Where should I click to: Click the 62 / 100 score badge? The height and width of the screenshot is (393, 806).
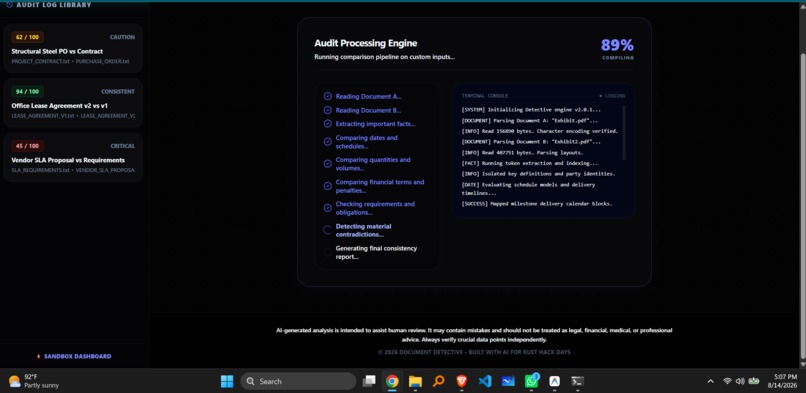point(27,37)
